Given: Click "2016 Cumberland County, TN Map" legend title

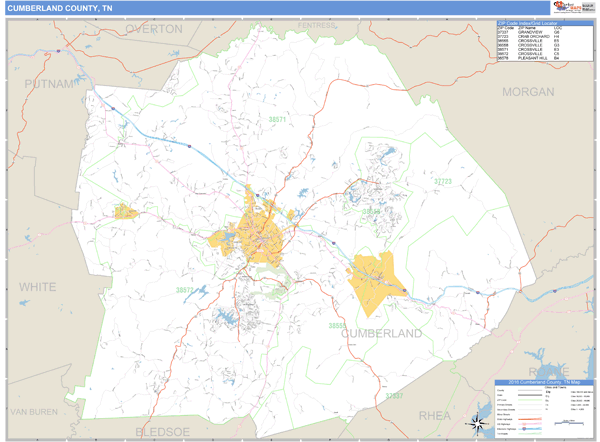Looking at the screenshot, I should pos(544,382).
